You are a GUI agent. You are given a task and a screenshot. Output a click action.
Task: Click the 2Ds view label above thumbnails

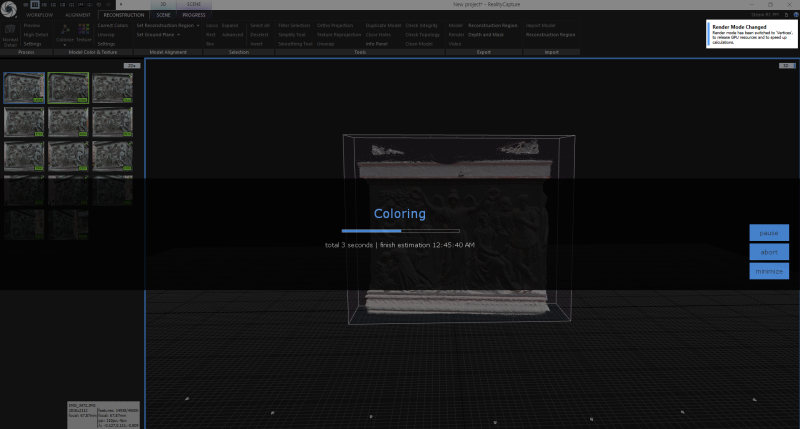point(132,66)
